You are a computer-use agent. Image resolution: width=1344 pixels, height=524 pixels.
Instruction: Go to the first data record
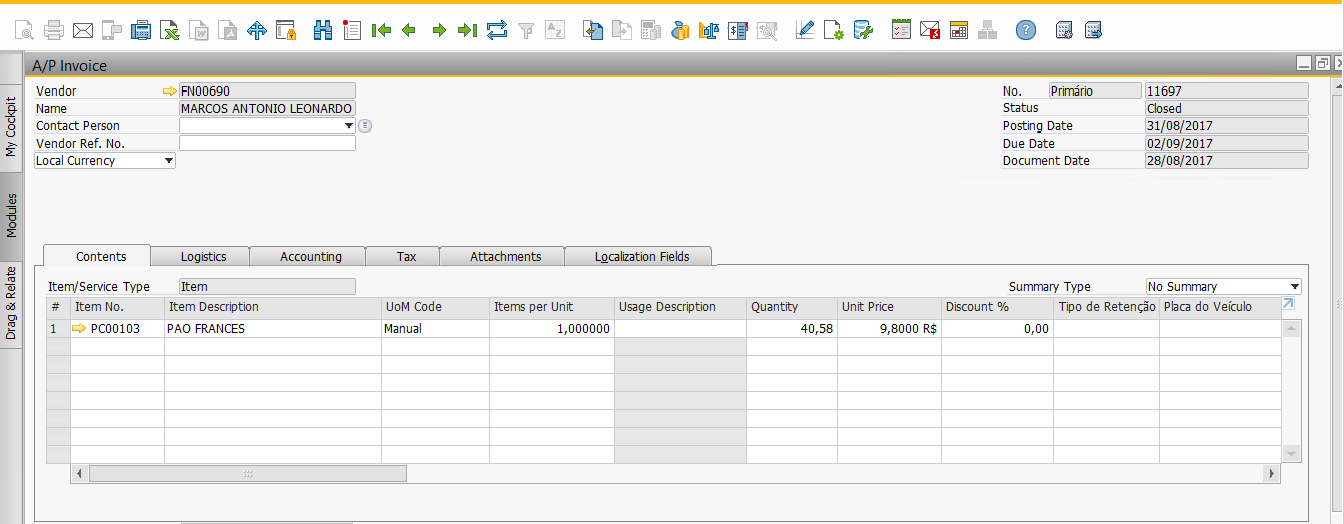point(380,30)
